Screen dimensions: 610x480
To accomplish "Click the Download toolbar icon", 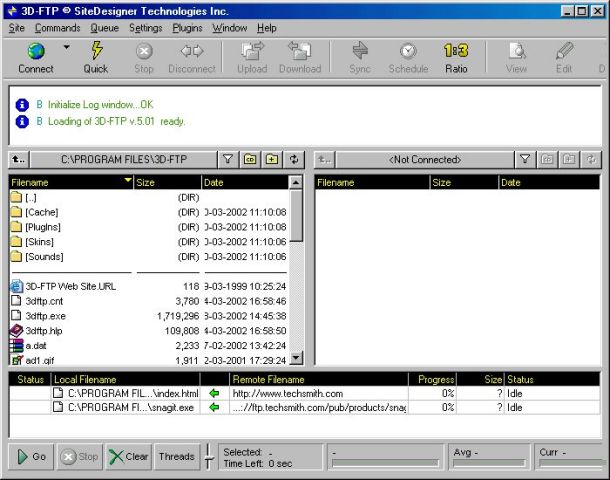I will point(300,51).
